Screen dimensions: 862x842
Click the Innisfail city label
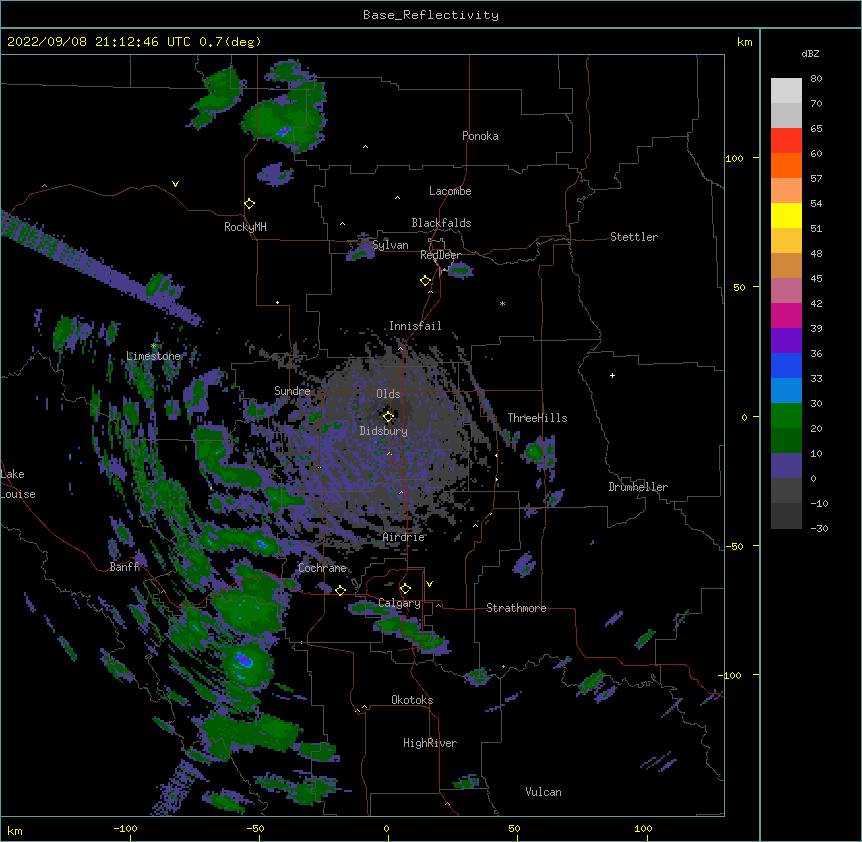click(x=415, y=326)
